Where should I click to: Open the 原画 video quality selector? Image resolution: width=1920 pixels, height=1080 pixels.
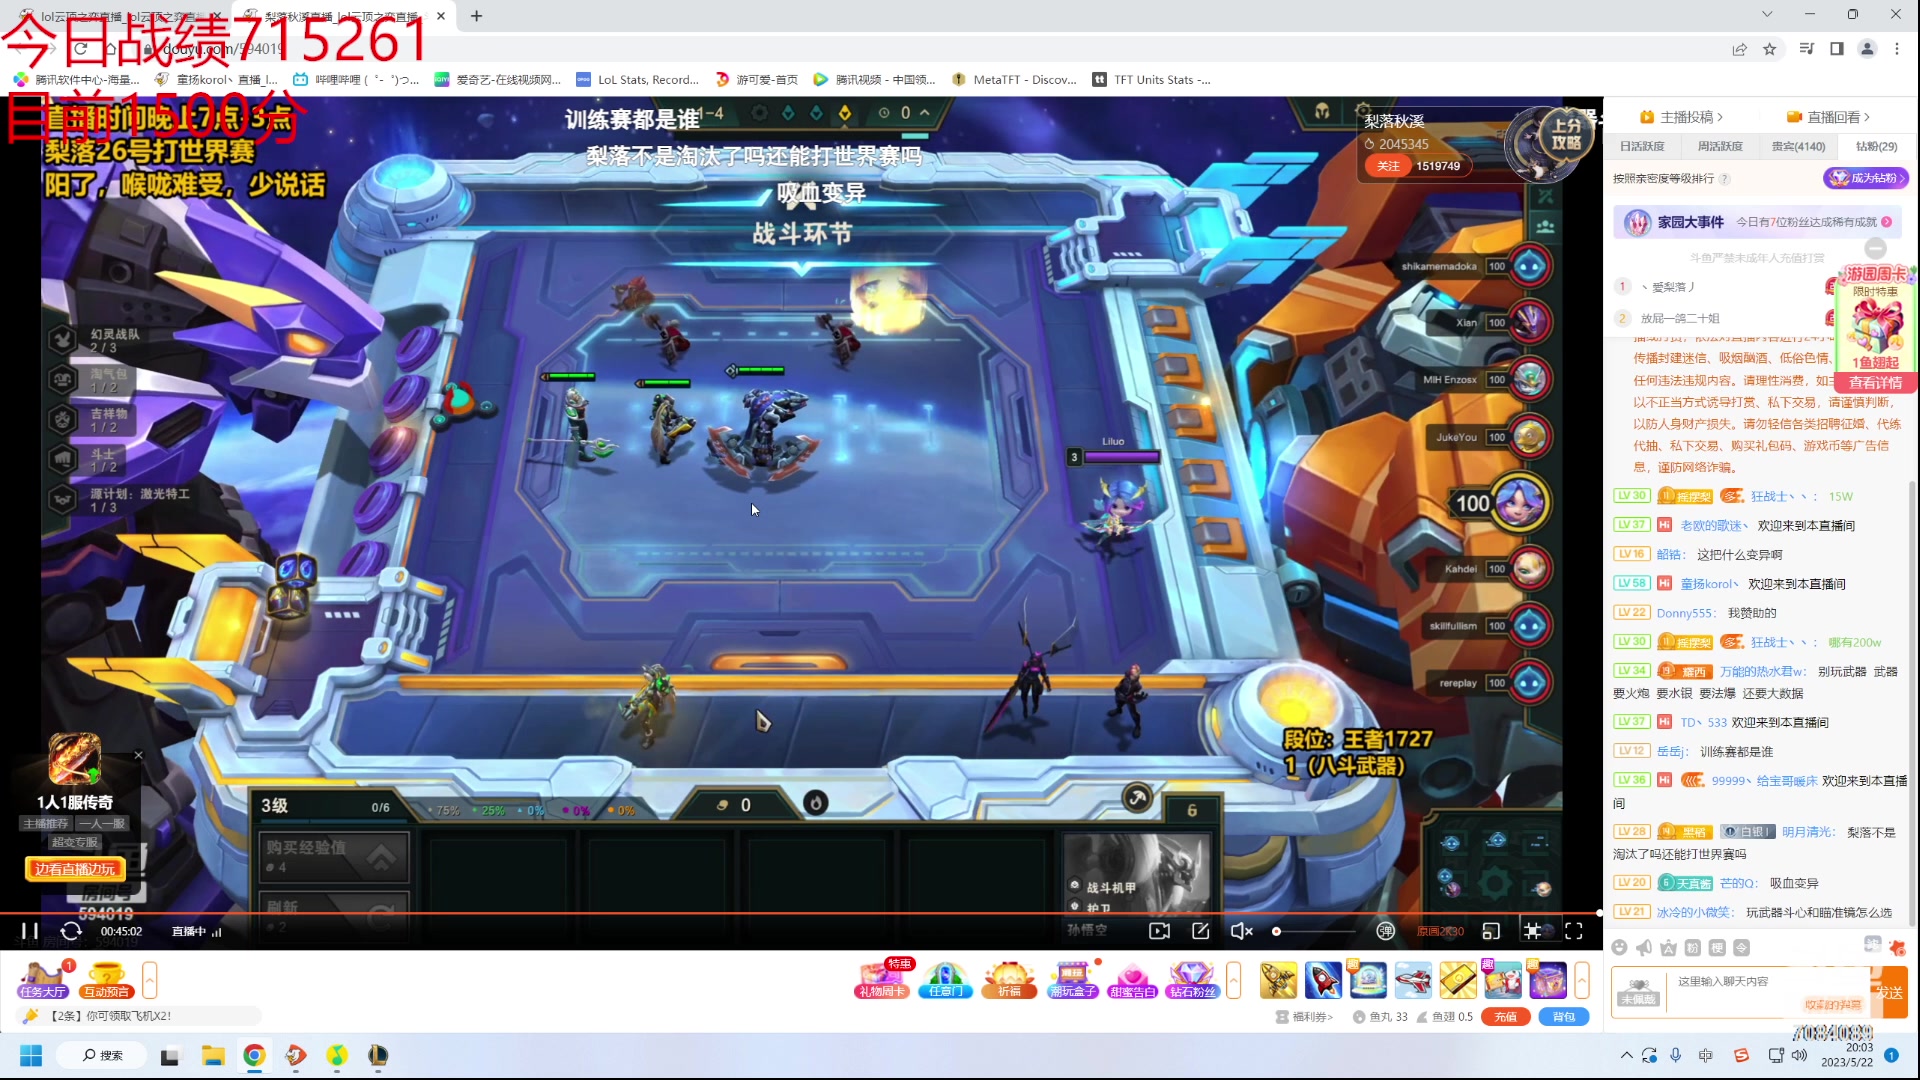click(x=1440, y=931)
